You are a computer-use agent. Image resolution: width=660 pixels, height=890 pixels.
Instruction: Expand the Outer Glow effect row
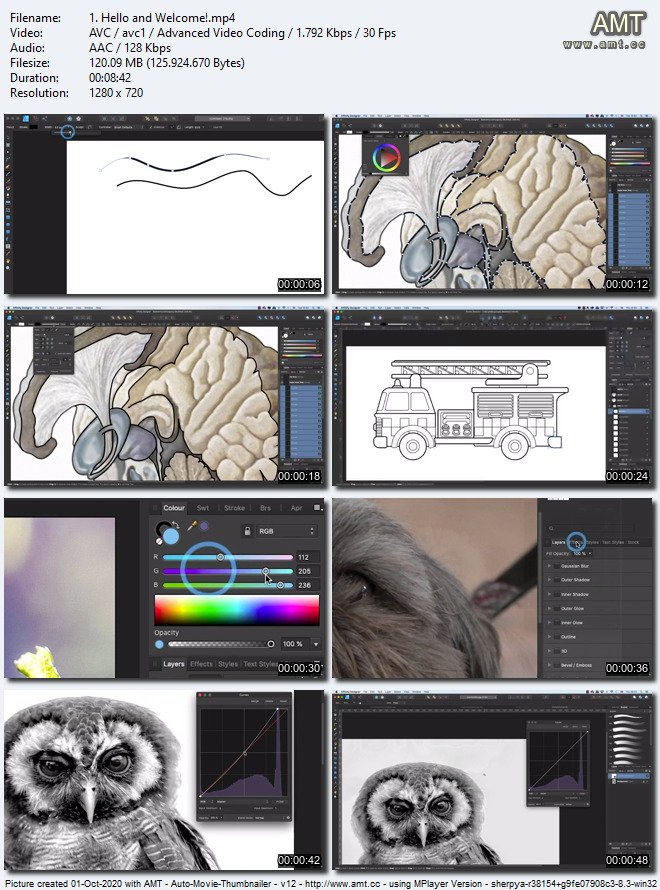pos(549,608)
